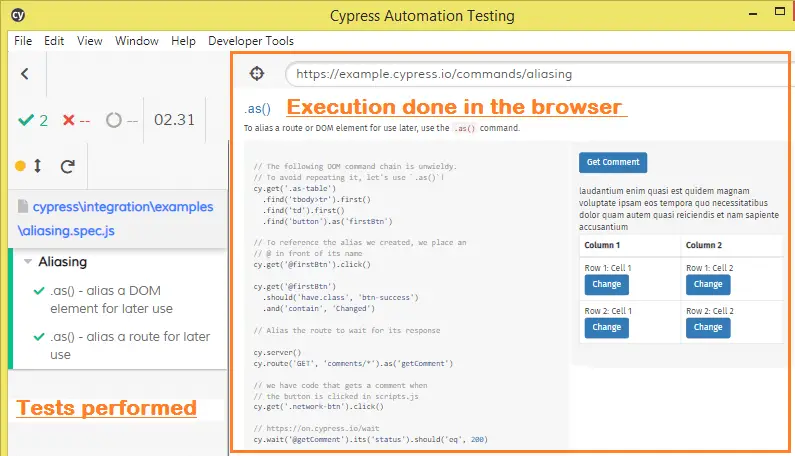Click code line cy.server()
Viewport: 795px width, 456px height.
tap(277, 352)
